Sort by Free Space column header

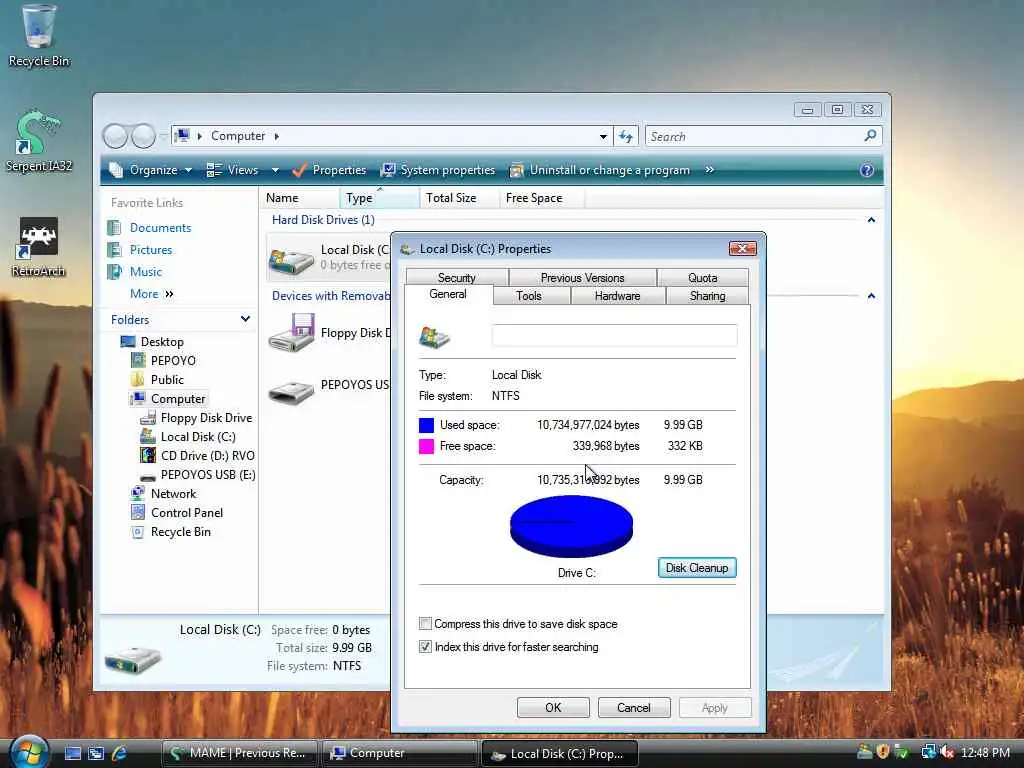(542, 198)
